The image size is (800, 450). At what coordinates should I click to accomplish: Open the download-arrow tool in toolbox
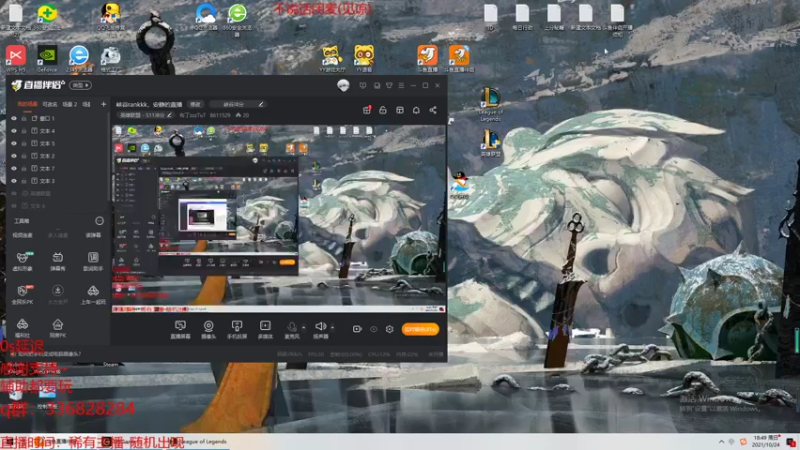[58, 294]
